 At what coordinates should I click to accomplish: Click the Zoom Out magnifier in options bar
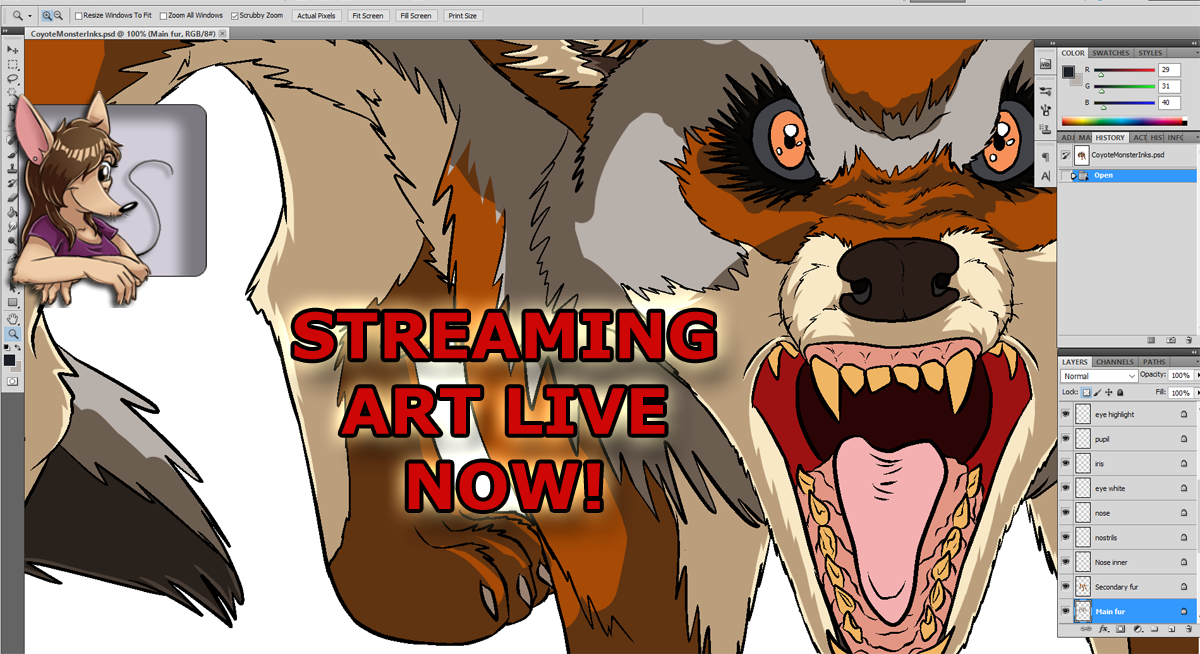pos(58,15)
